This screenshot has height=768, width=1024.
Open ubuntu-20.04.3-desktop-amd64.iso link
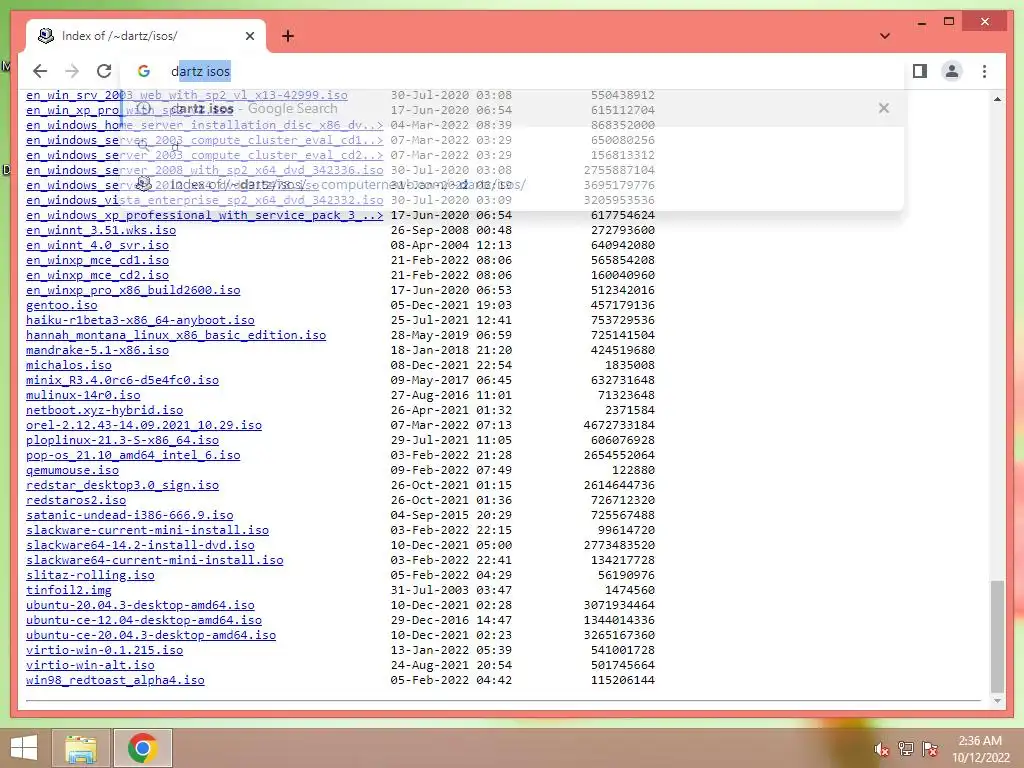tap(140, 605)
